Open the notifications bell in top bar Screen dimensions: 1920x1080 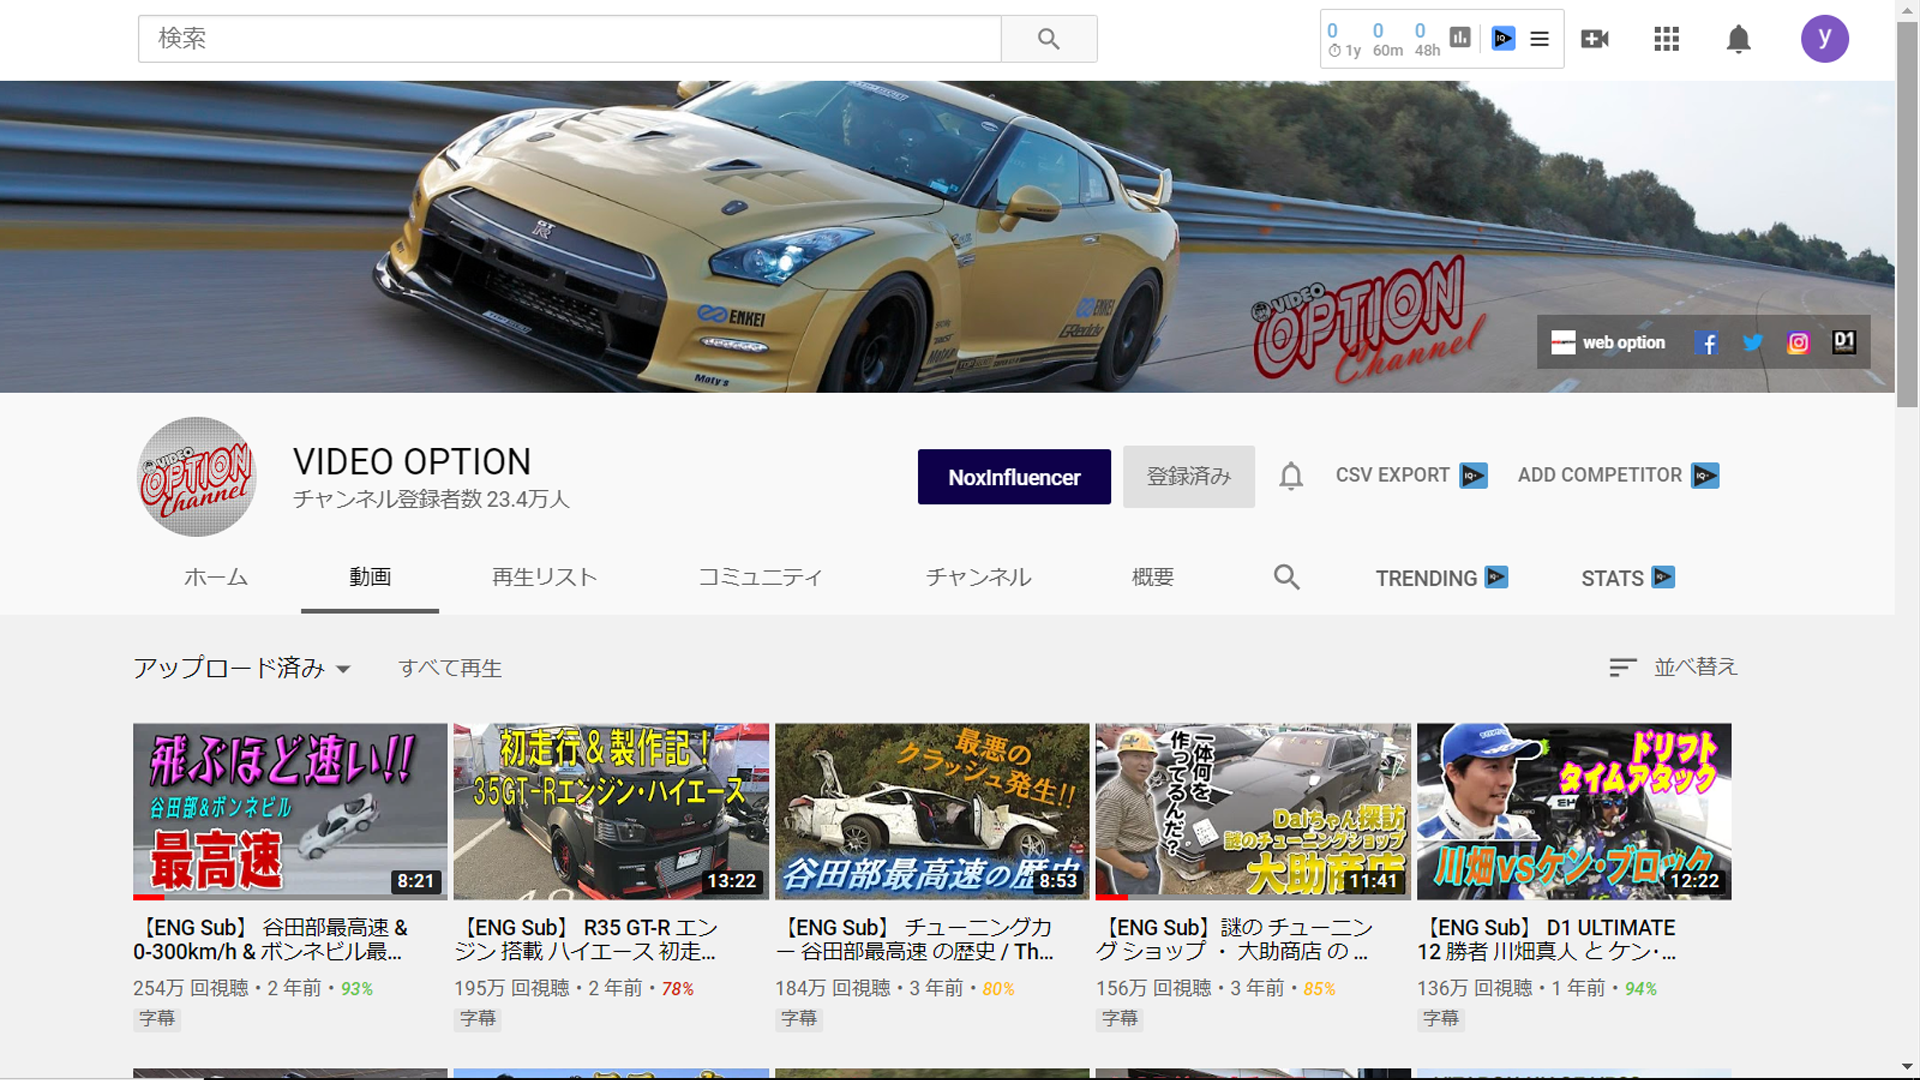coord(1739,39)
